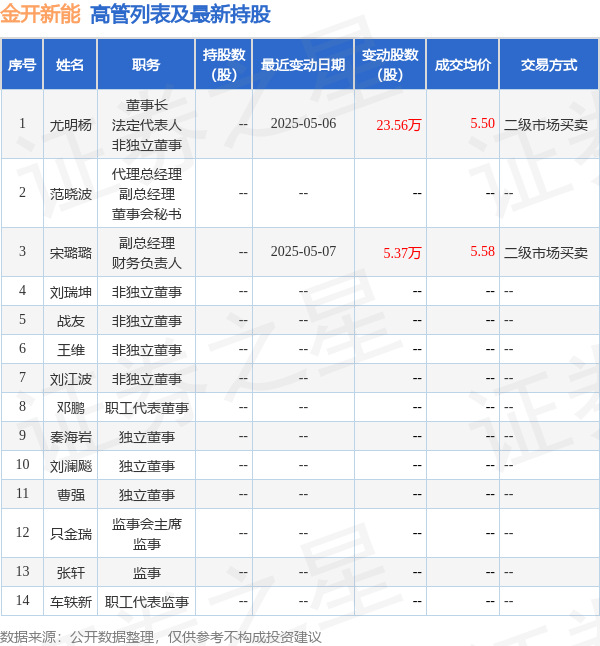Click 尤明杨's position 董事长 法定代表人

[146, 115]
